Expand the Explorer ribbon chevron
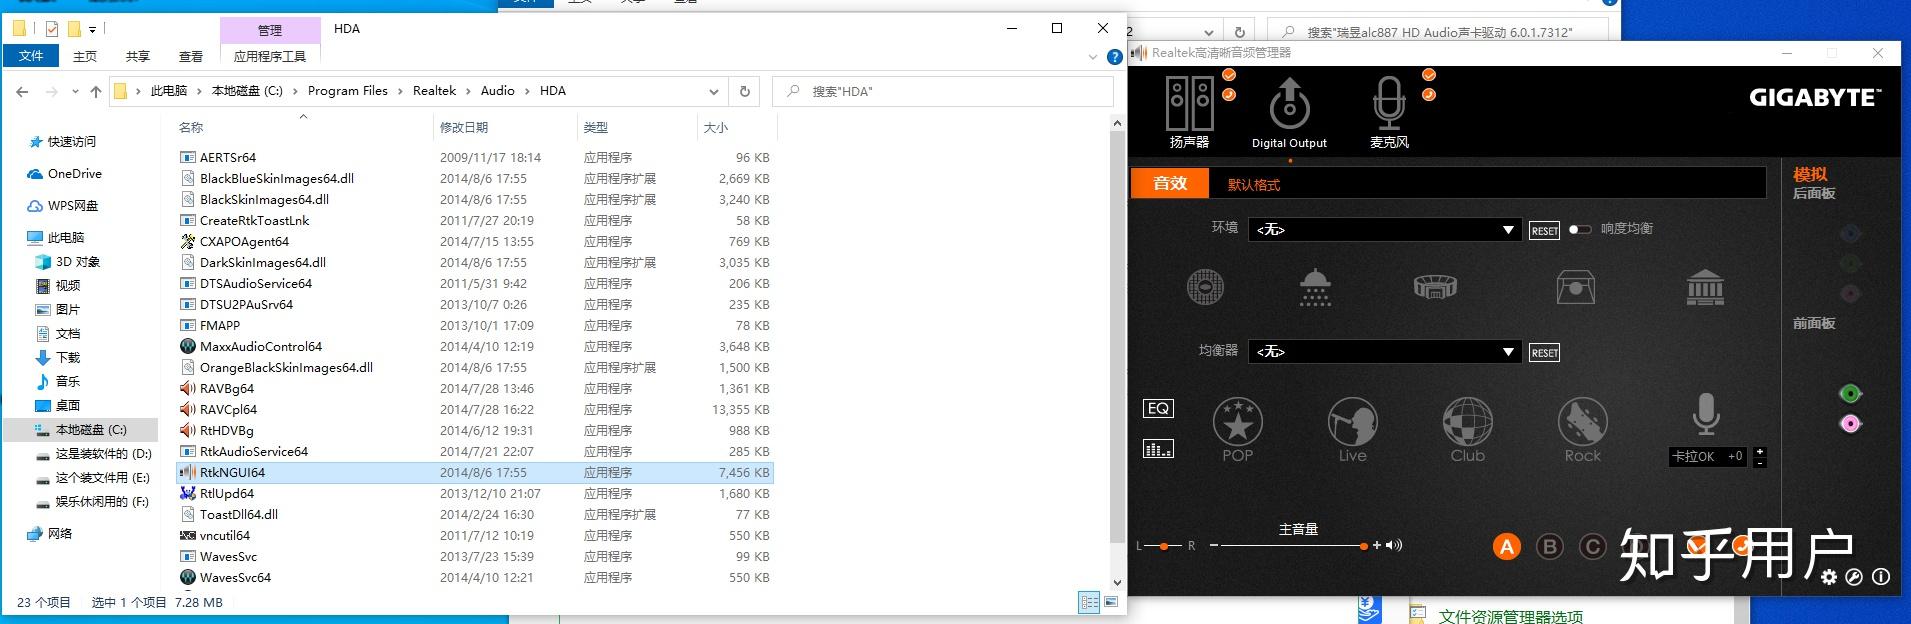 point(1093,57)
